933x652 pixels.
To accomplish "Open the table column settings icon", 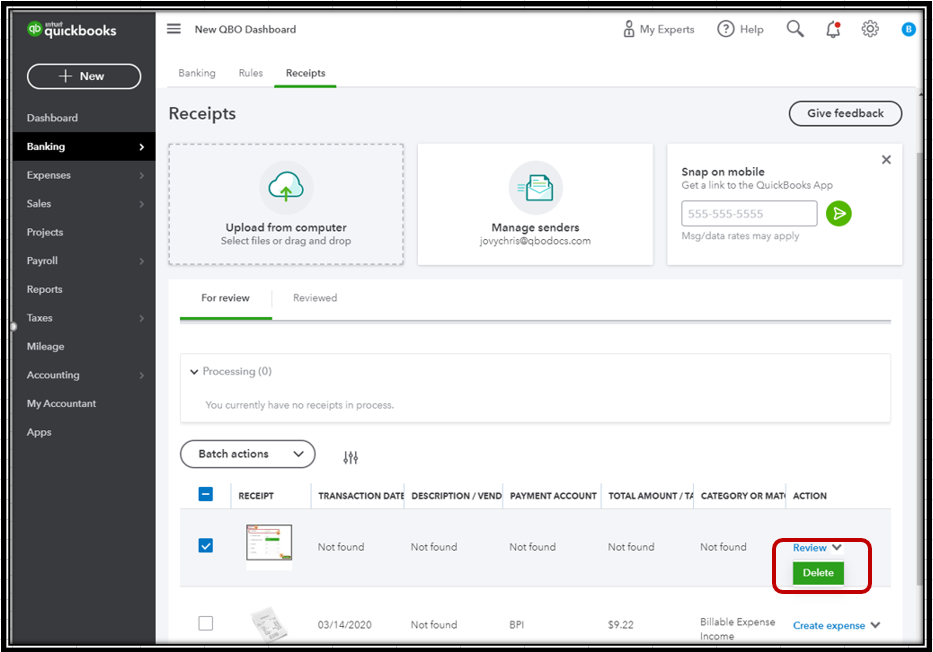I will [350, 457].
